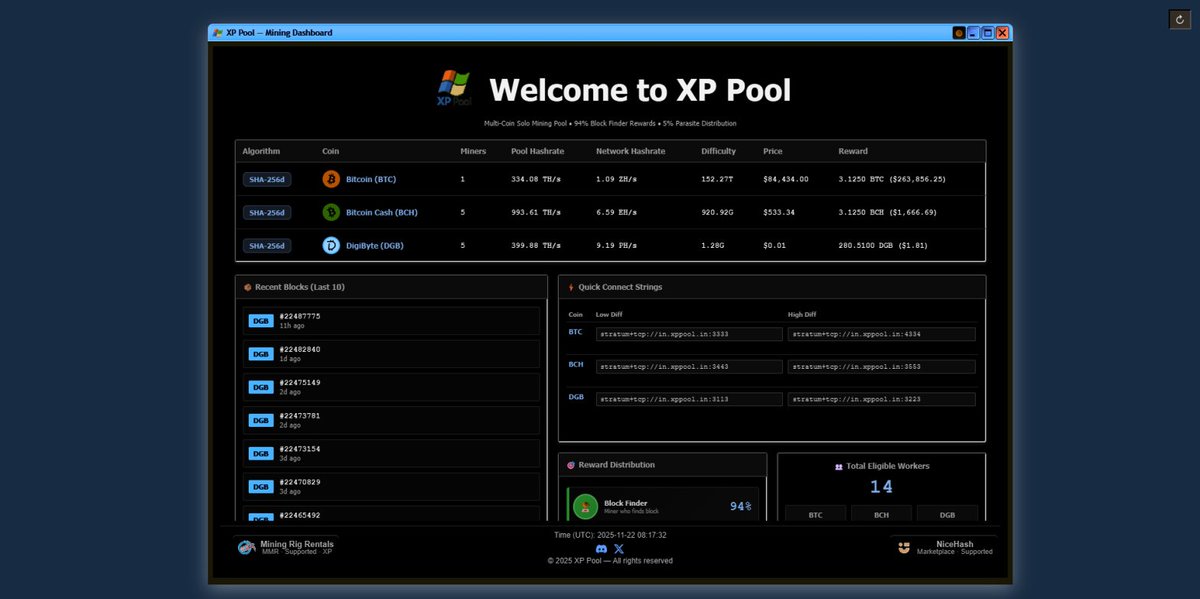Open the NiceHash Marketplace footer link
Viewport: 1200px width, 599px height.
tap(944, 547)
